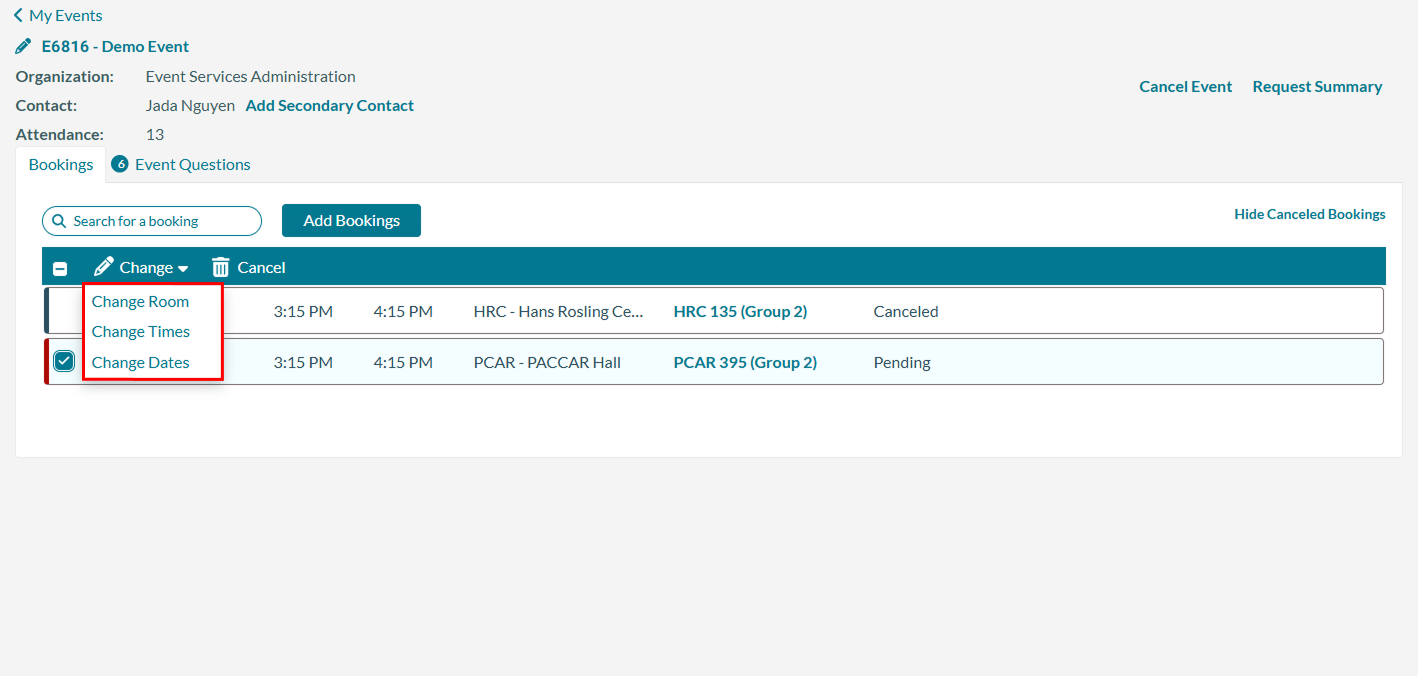Switch to the Event Questions tab
The height and width of the screenshot is (676, 1418).
[192, 165]
